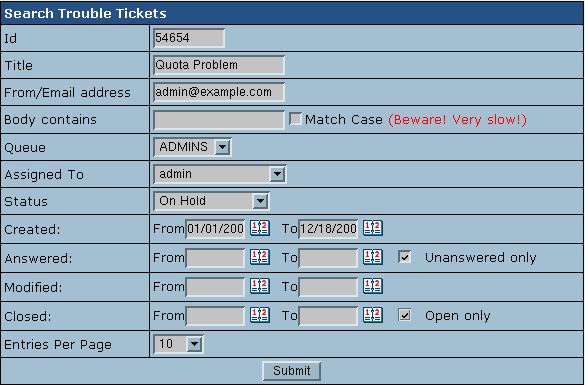Image resolution: width=585 pixels, height=385 pixels.
Task: Uncheck the Unanswered only checkbox
Action: (404, 257)
